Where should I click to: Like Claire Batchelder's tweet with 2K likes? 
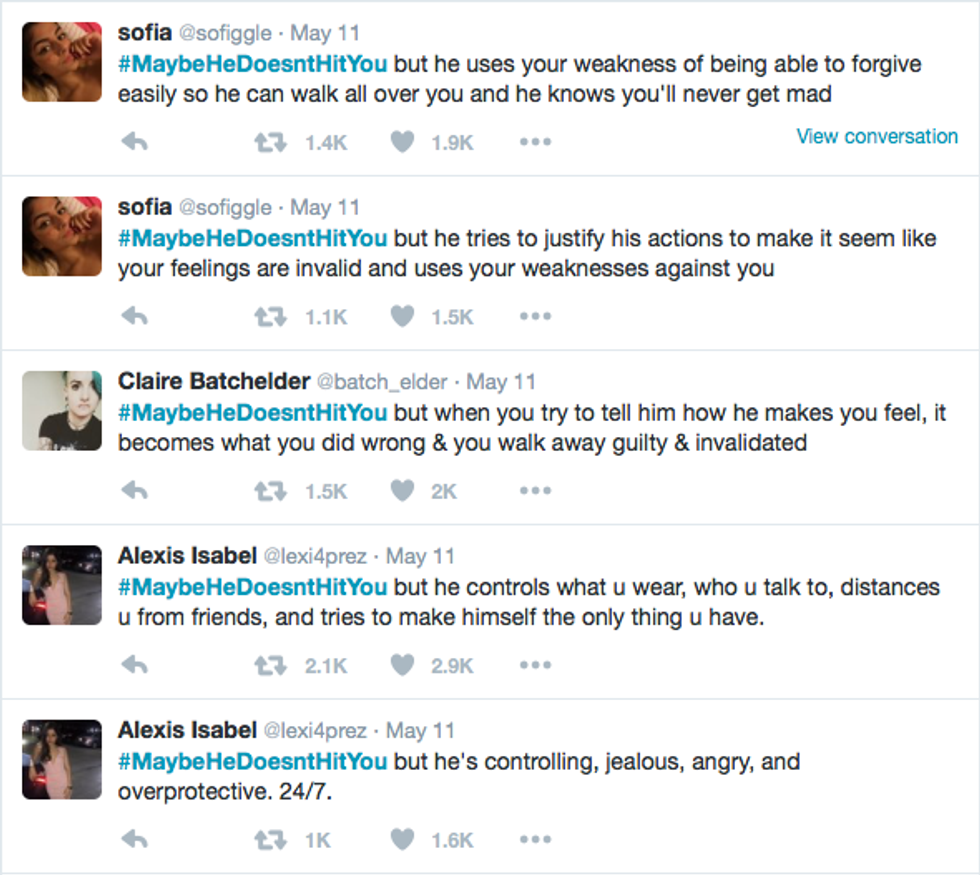point(402,491)
